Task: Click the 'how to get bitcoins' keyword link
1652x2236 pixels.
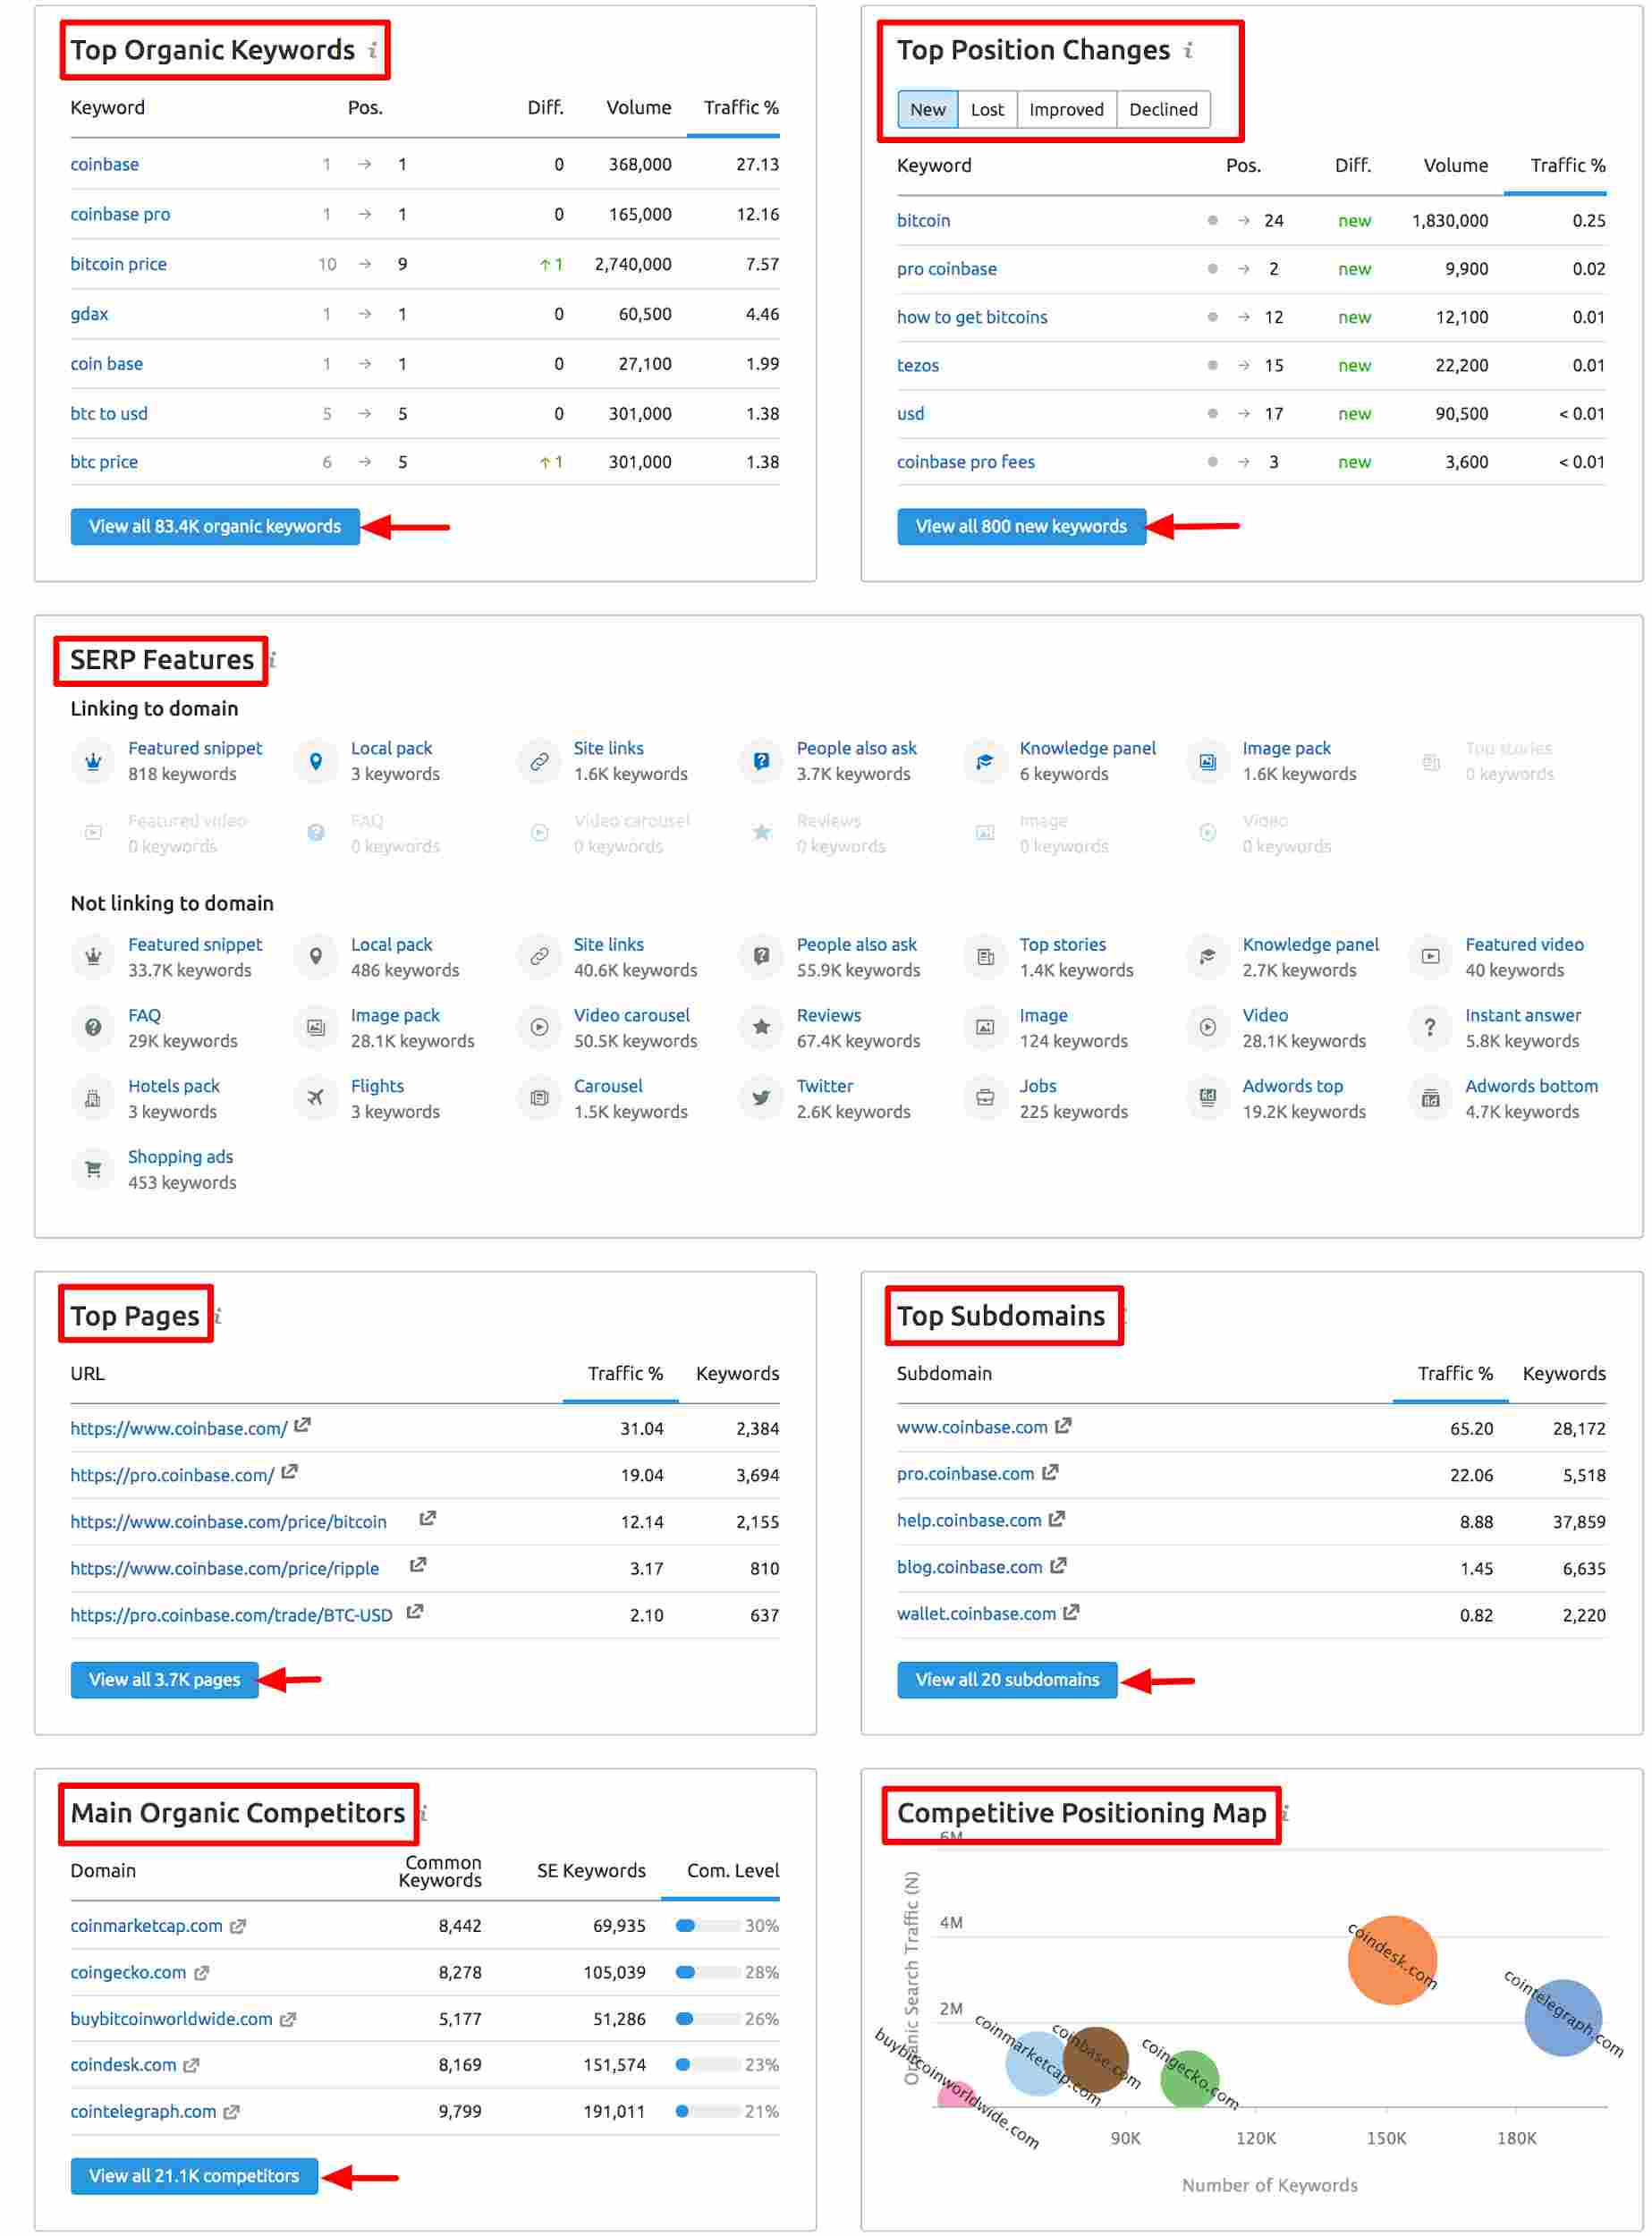Action: tap(972, 317)
